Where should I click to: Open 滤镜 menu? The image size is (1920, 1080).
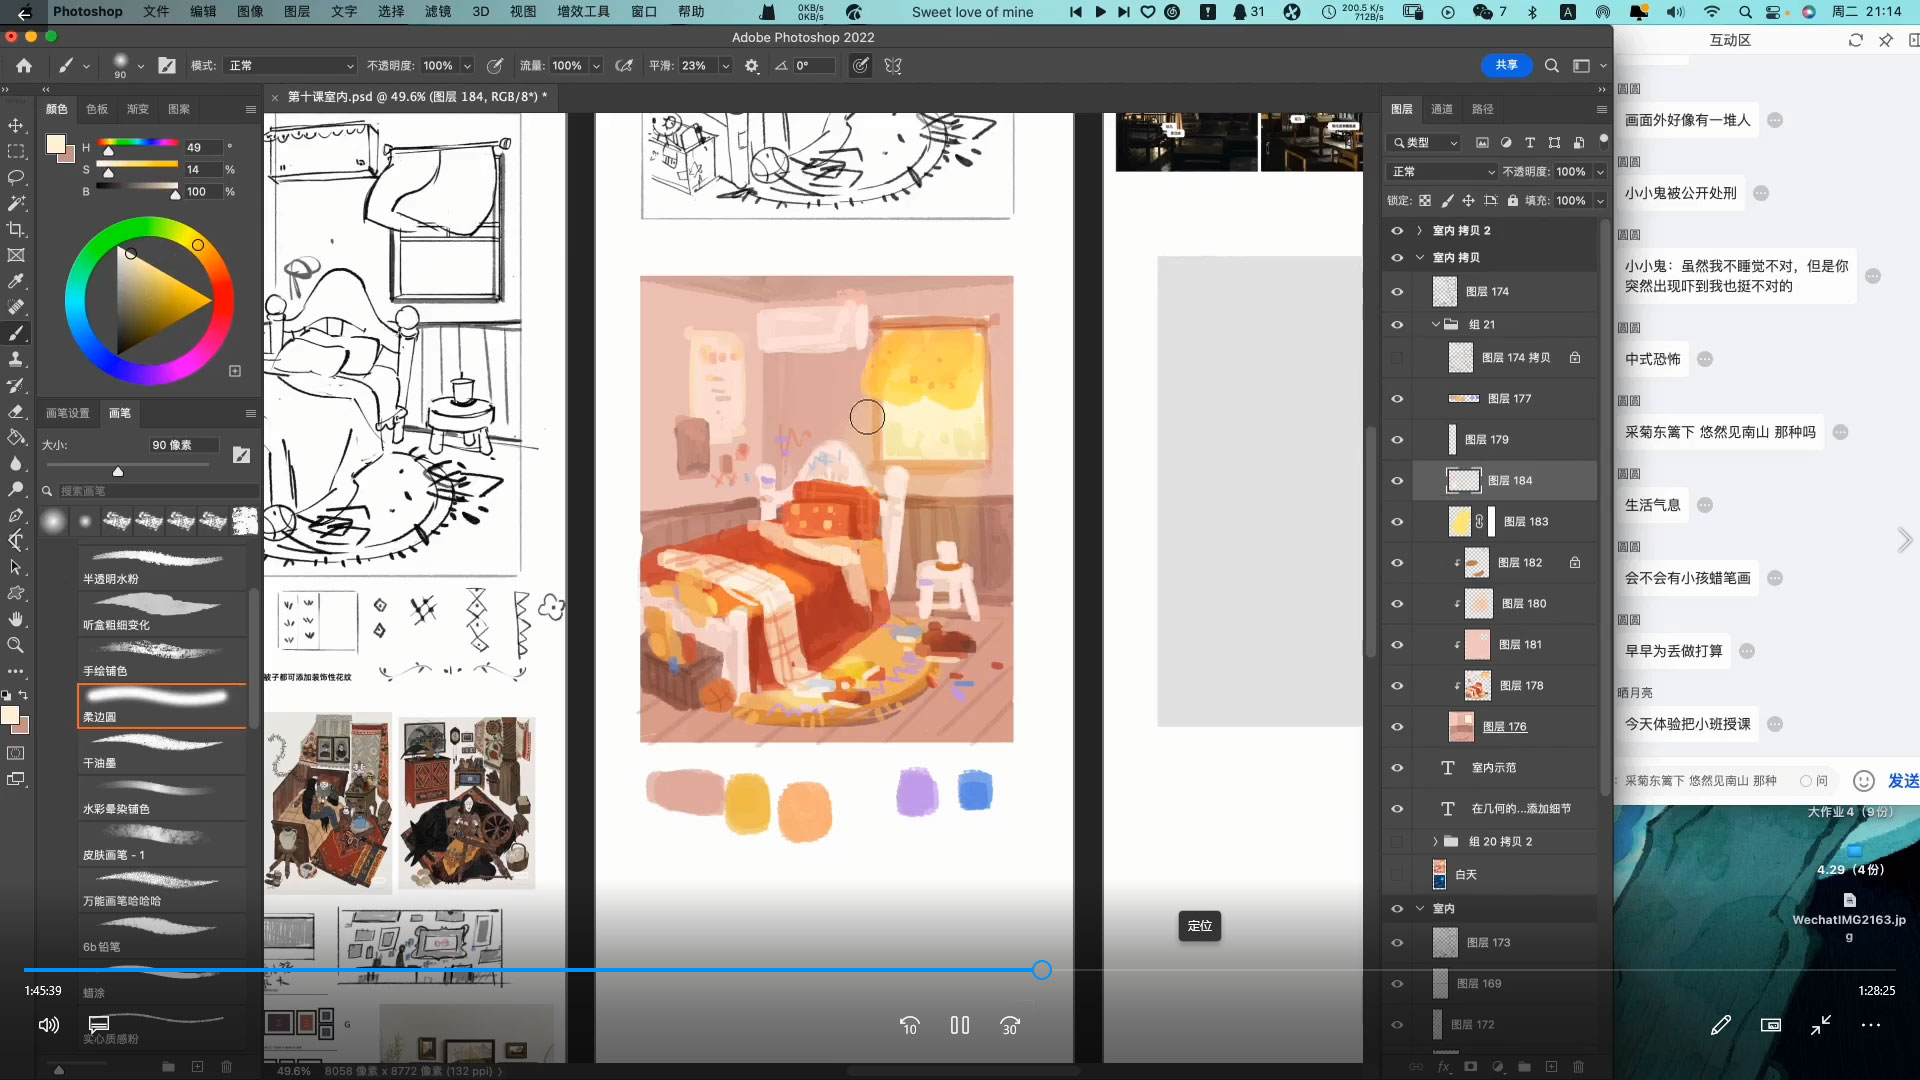coord(438,12)
